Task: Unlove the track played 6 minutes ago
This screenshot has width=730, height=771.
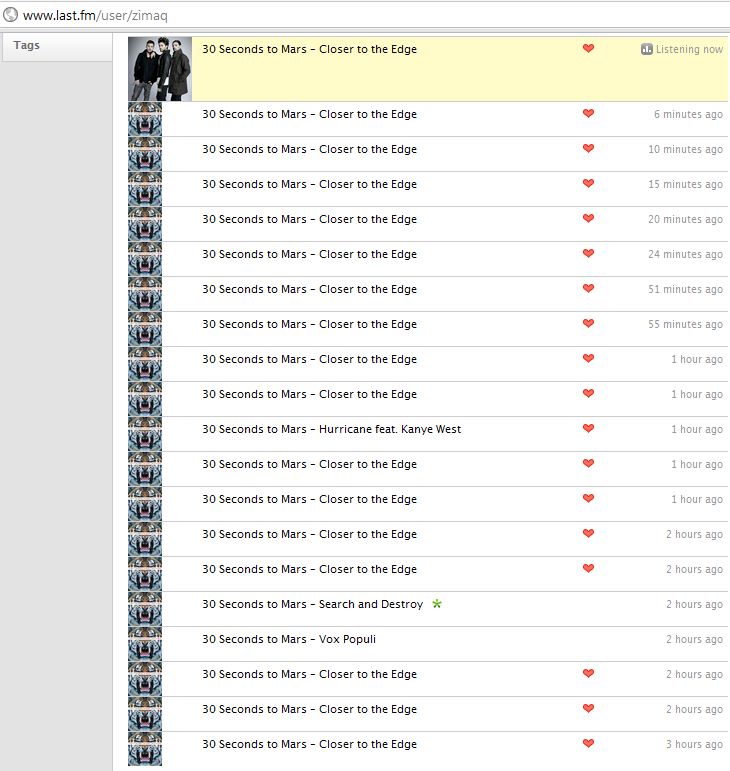Action: [588, 113]
